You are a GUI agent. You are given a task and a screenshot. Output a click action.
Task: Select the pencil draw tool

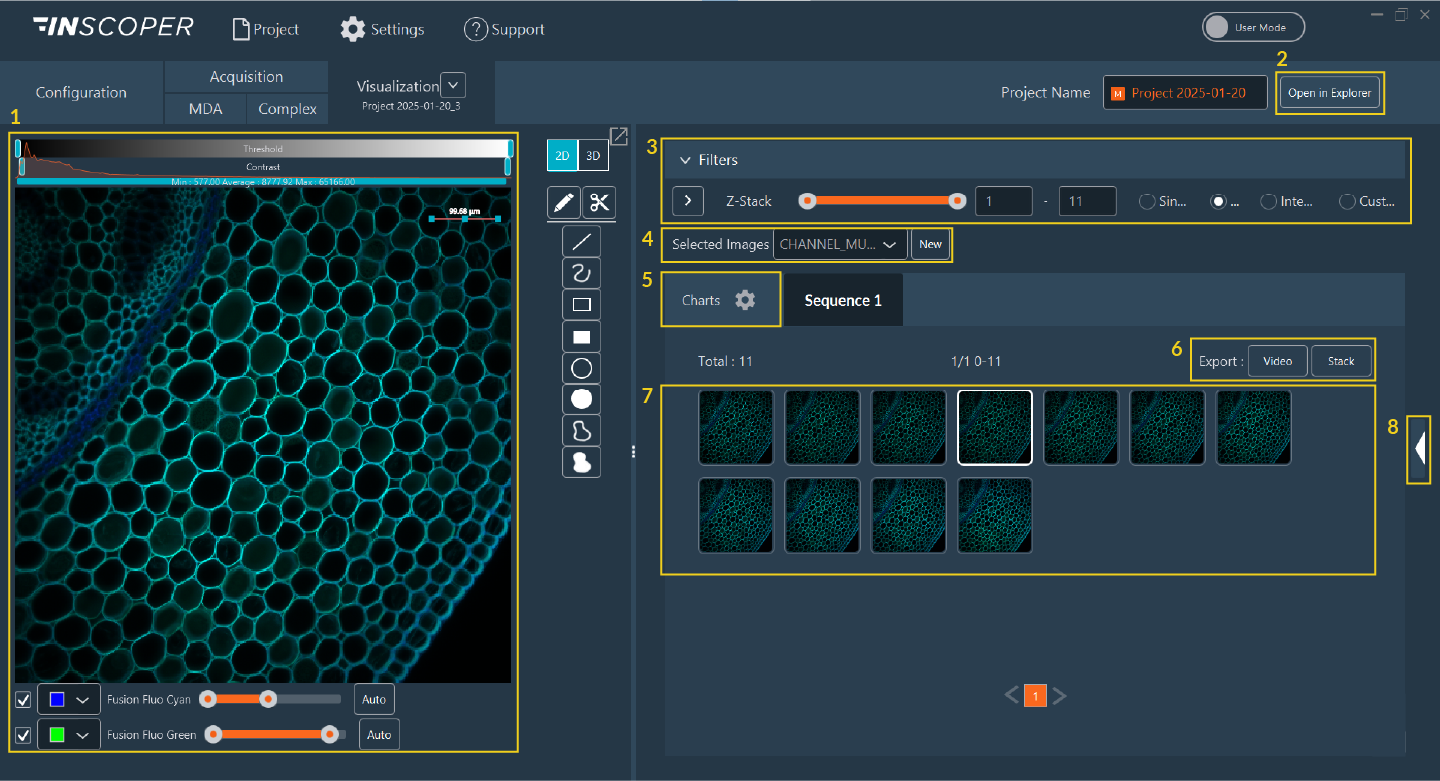click(563, 203)
